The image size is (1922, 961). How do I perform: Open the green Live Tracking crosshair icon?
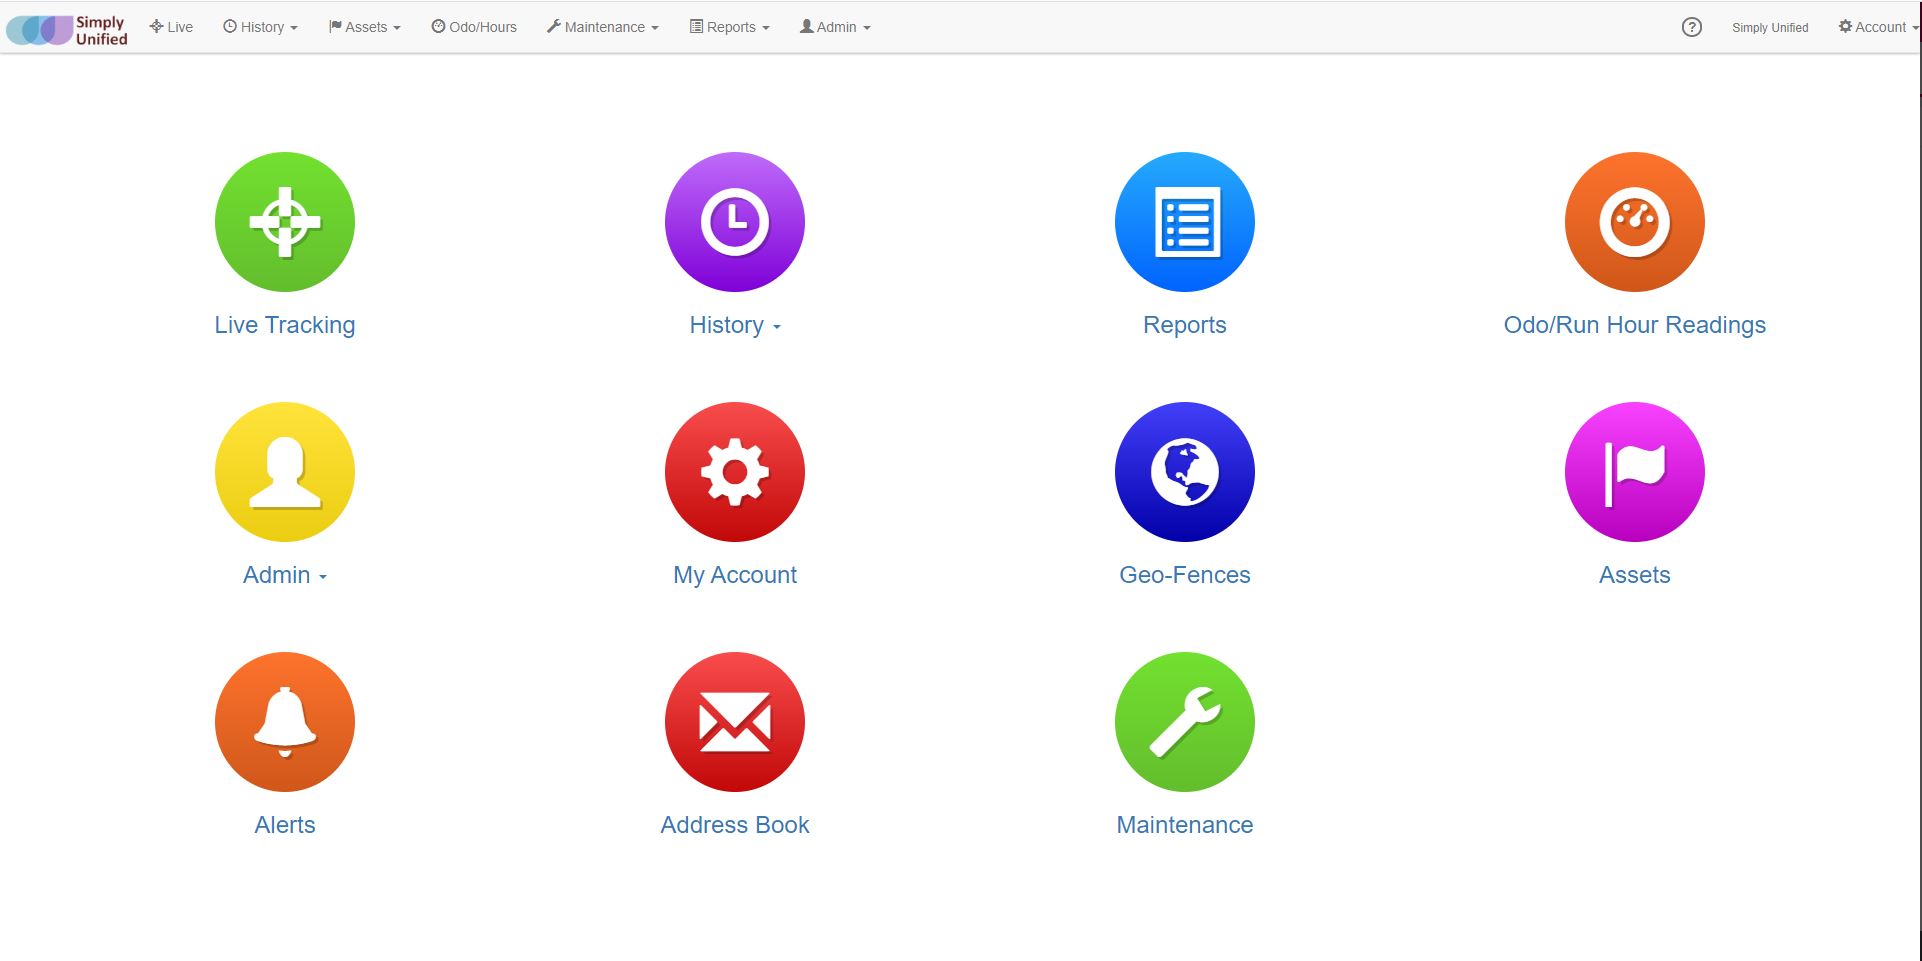[285, 222]
